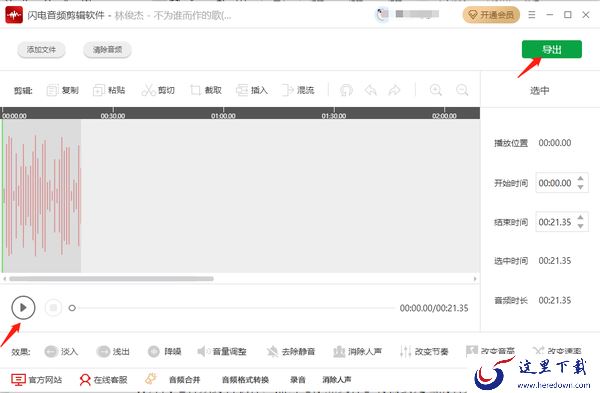This screenshot has width=600, height=393.
Task: Increase 结束时间 with up arrow
Action: click(x=580, y=217)
